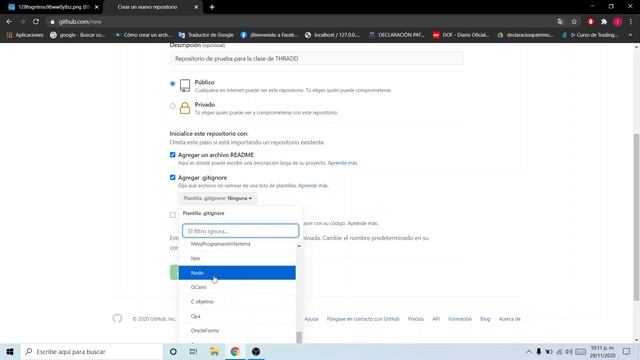Focus the .gitignore template filter field
Image resolution: width=640 pixels, height=360 pixels.
(240, 231)
